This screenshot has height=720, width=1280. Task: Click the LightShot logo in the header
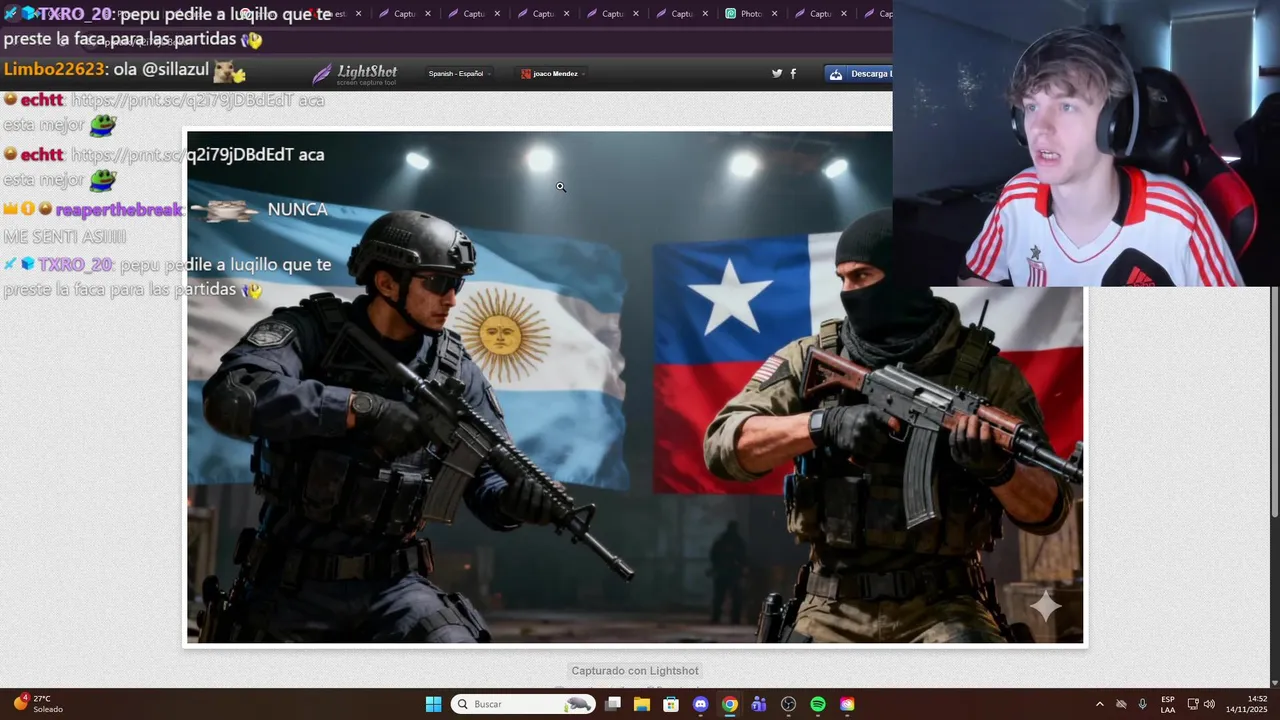(355, 74)
